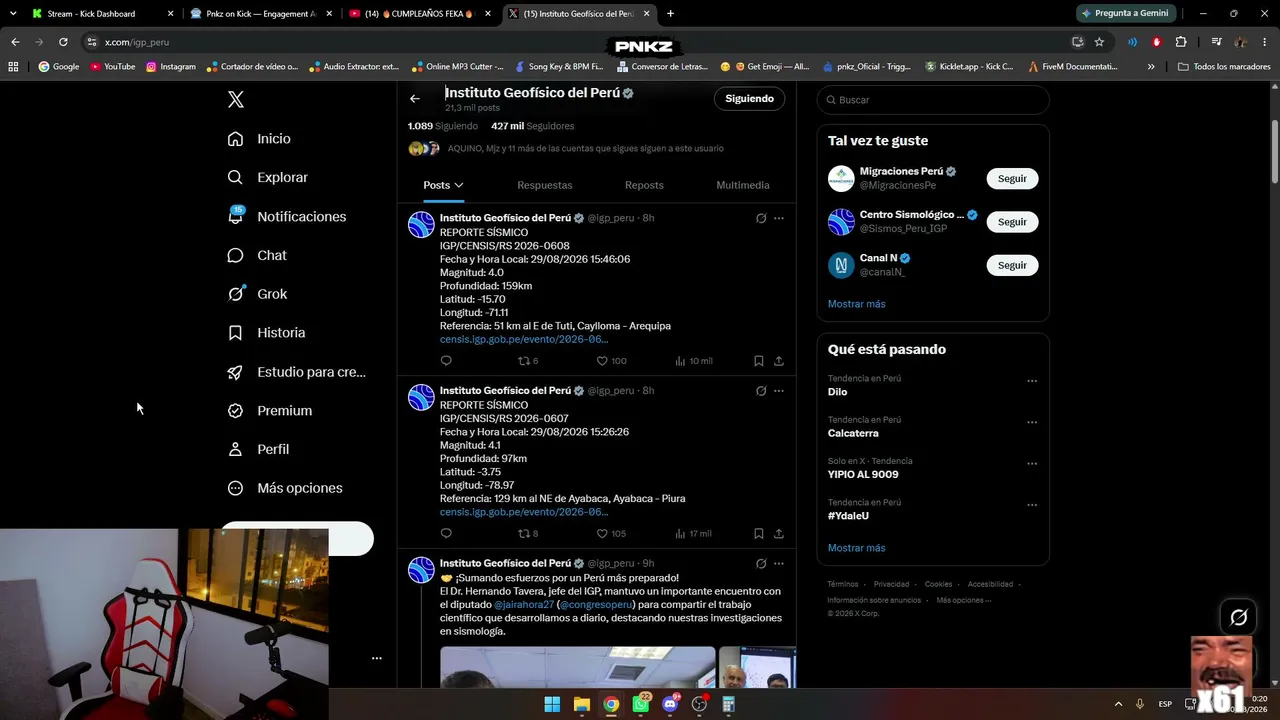Expand Más opciones in sidebar
The height and width of the screenshot is (720, 1280).
pyautogui.click(x=285, y=488)
